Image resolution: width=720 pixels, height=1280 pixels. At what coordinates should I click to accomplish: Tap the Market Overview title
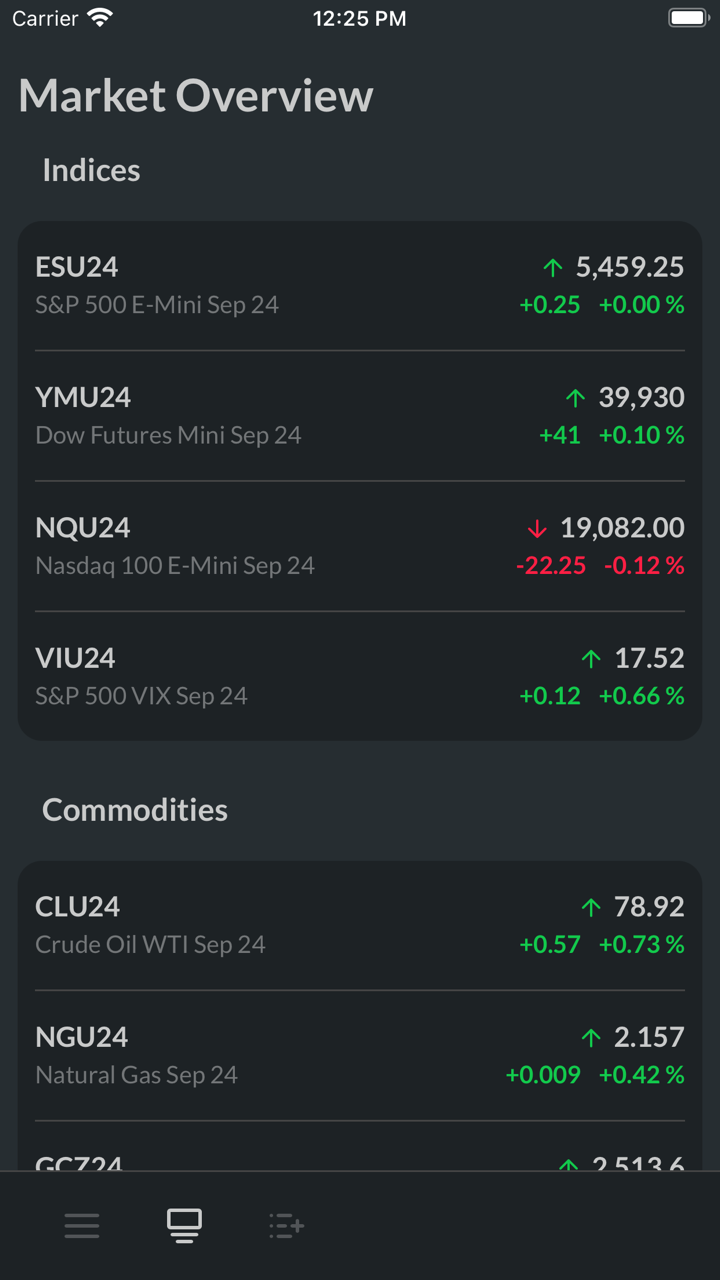tap(196, 96)
